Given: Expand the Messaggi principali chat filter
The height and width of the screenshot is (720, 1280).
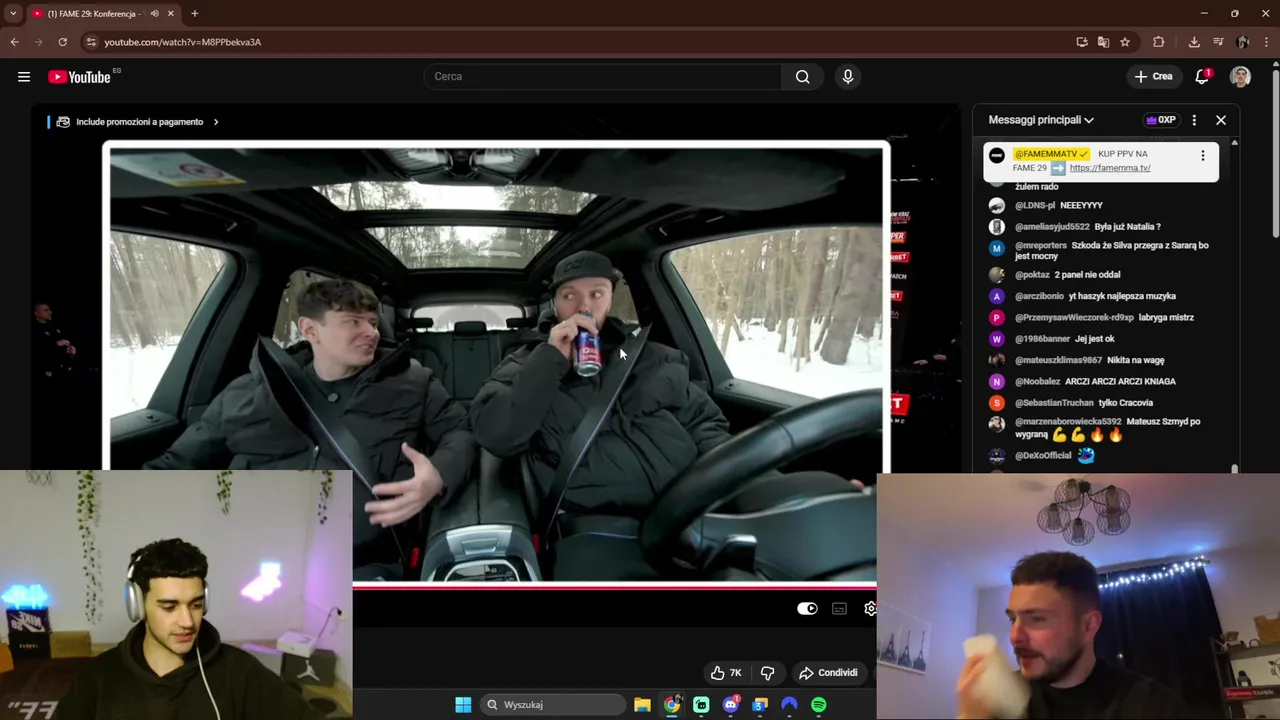Looking at the screenshot, I should (1041, 120).
